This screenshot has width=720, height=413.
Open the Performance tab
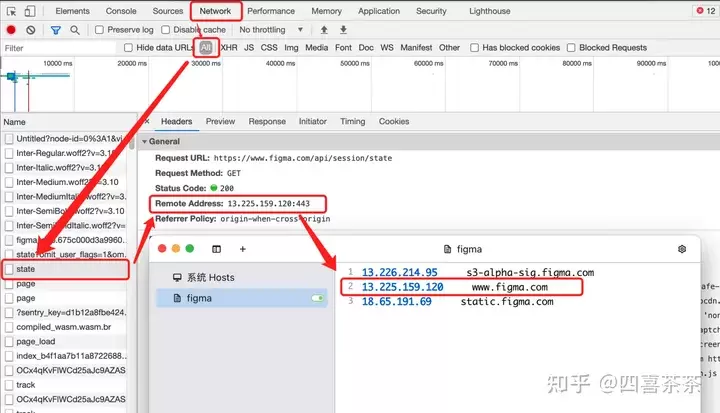(x=271, y=11)
